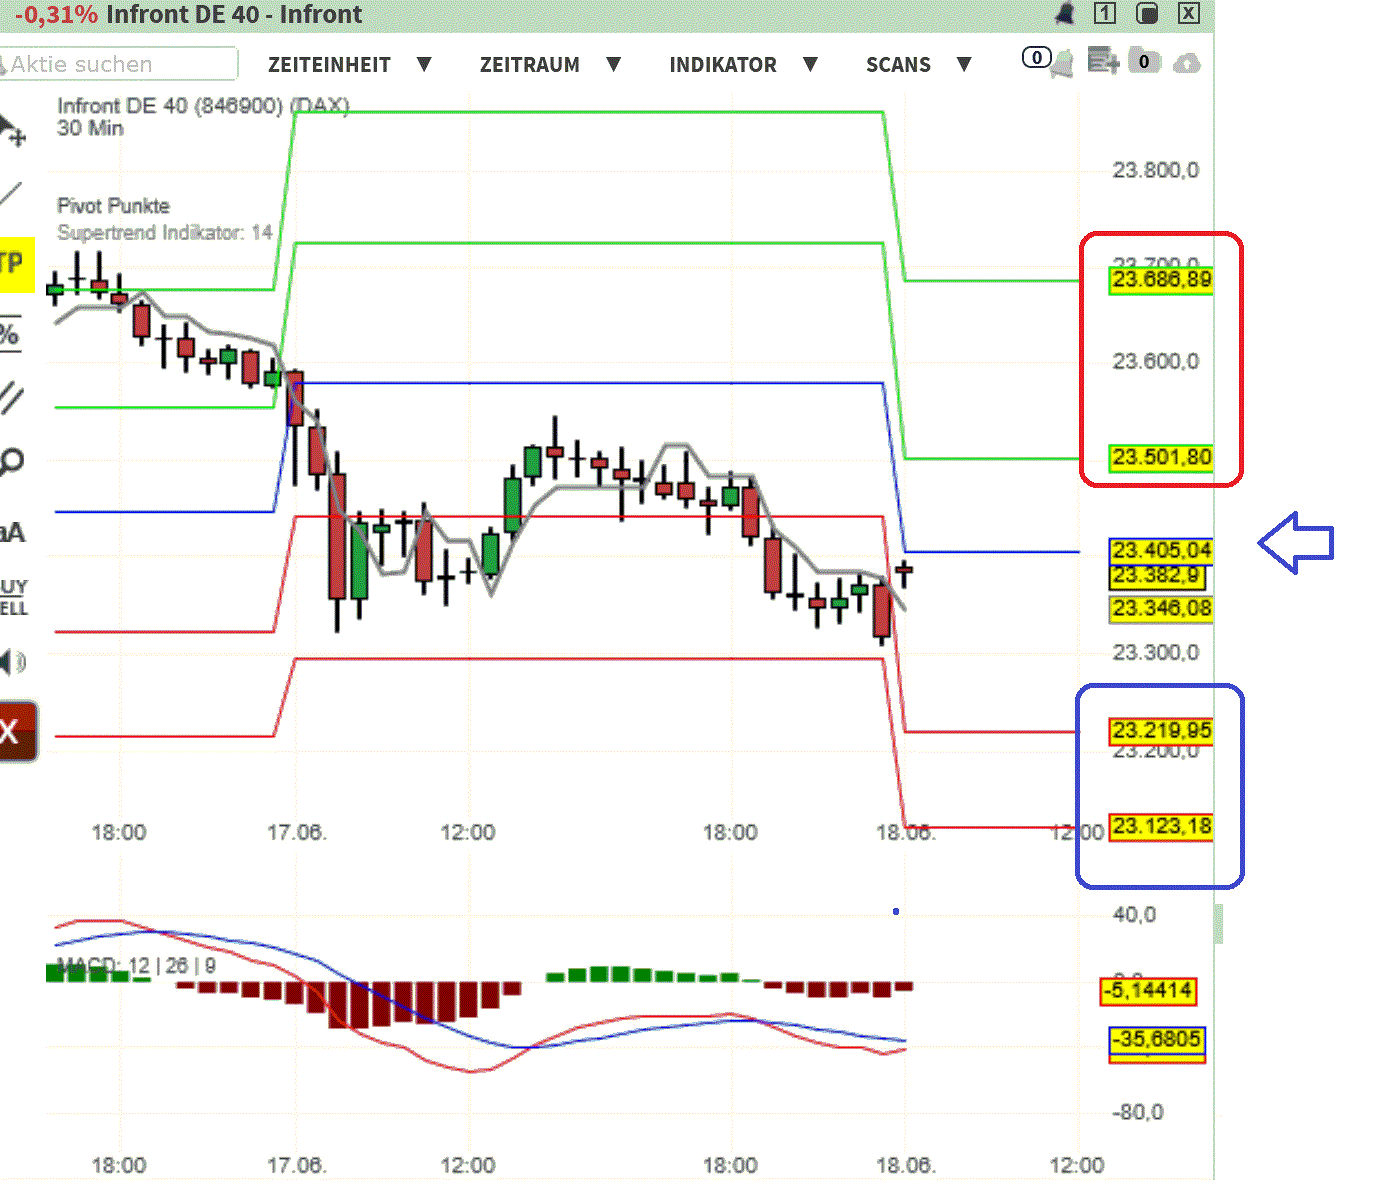Expand the ZEITRAUM selector

pyautogui.click(x=531, y=64)
